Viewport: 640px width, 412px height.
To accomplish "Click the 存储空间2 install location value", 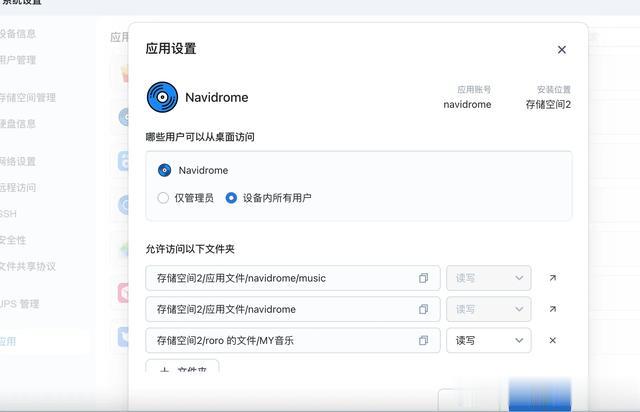I will click(x=548, y=105).
